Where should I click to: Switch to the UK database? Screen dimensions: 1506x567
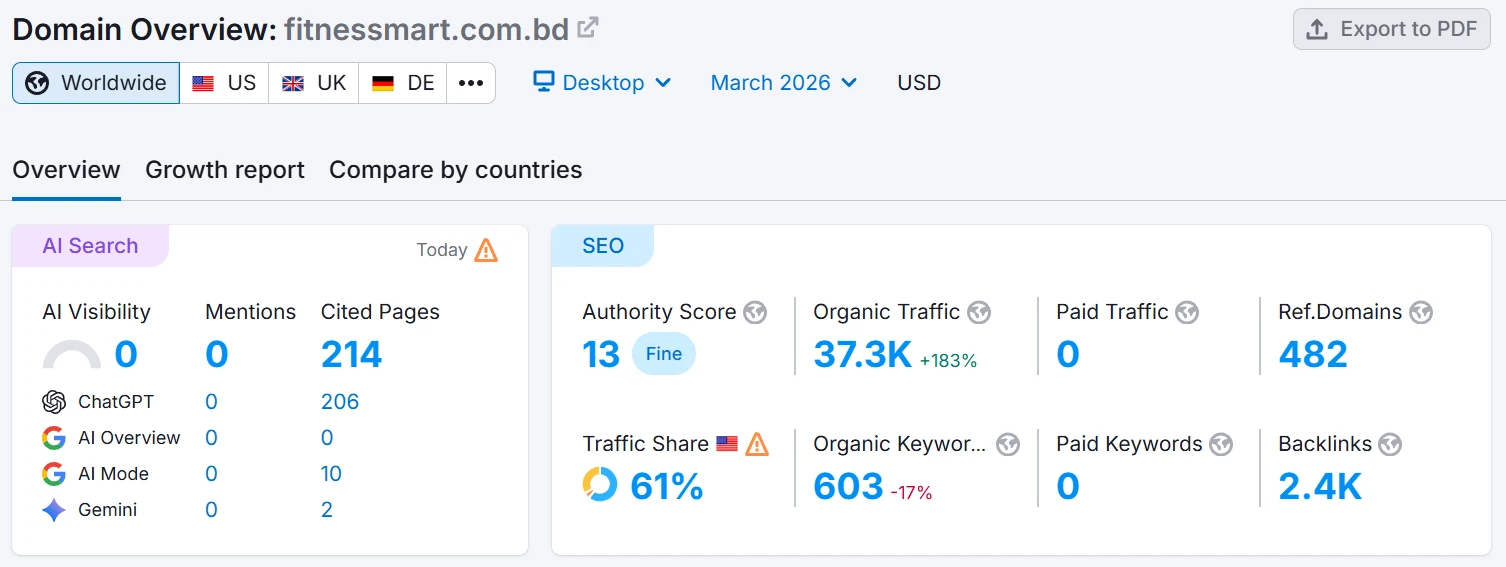point(313,83)
